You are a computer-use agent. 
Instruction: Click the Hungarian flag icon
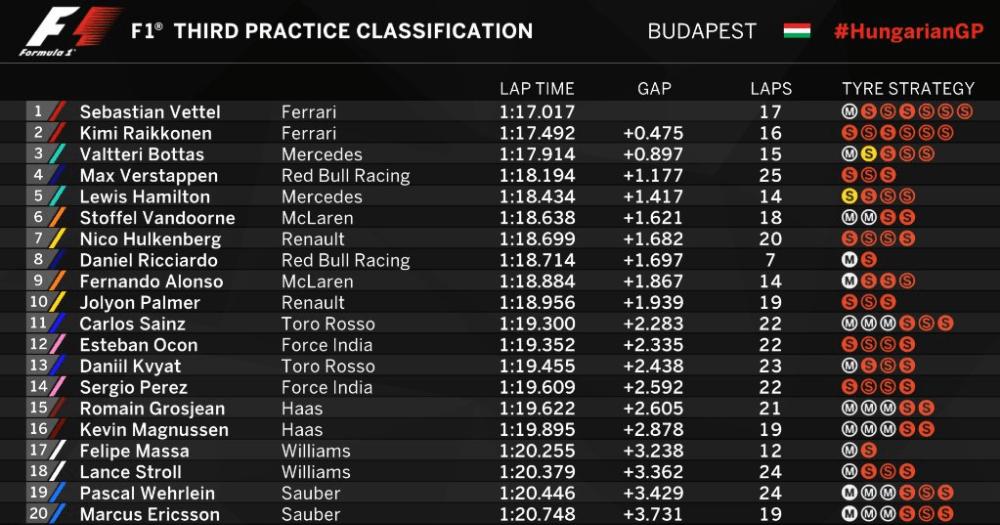pos(797,31)
